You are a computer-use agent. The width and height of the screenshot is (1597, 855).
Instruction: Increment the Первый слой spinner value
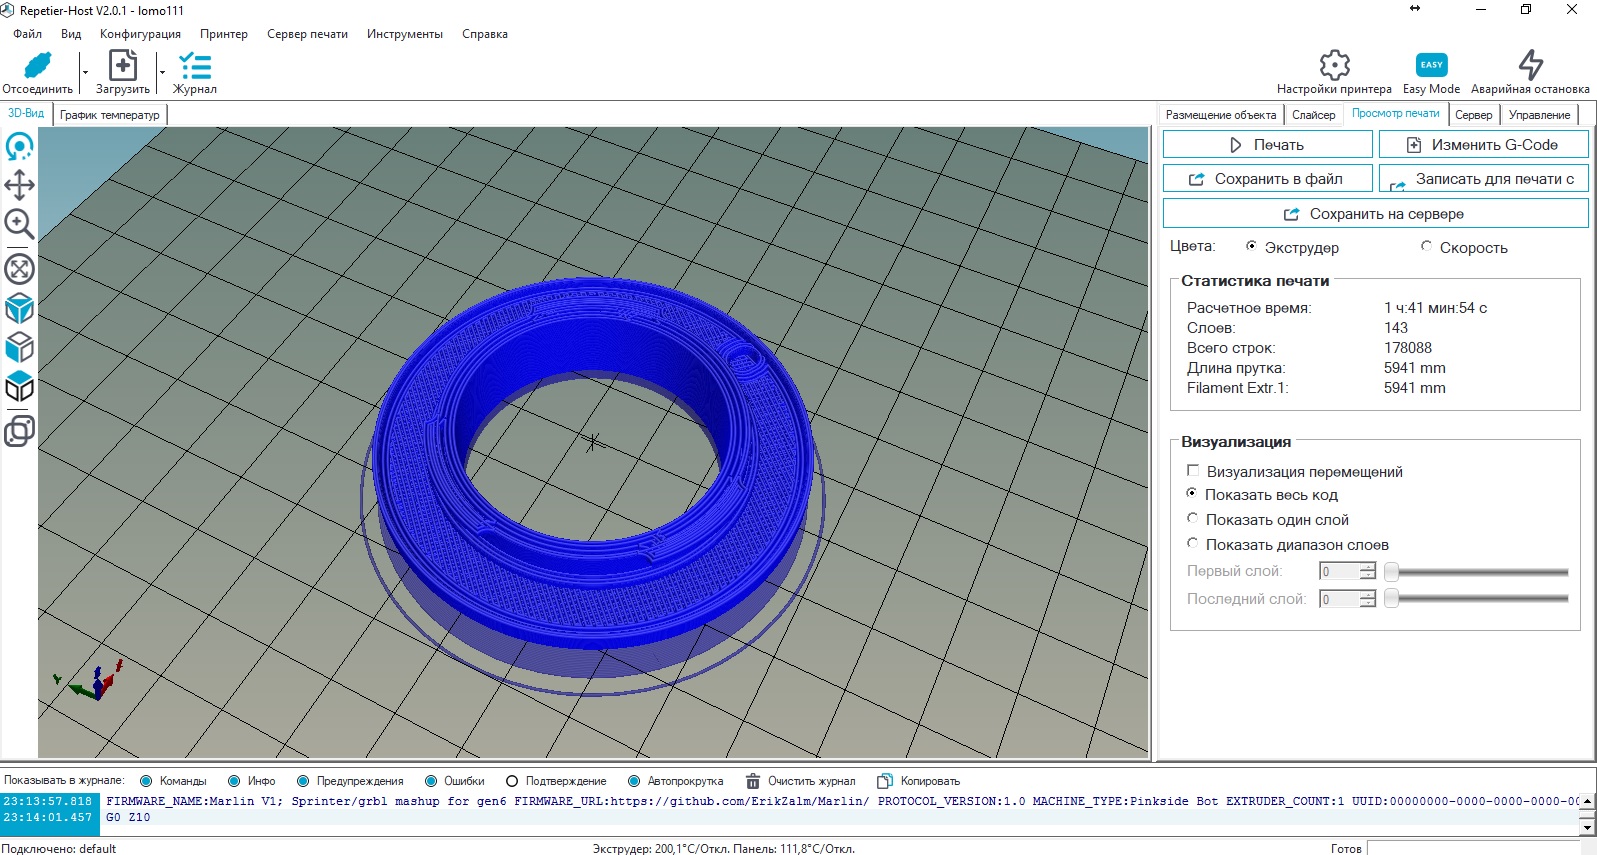click(x=1368, y=567)
